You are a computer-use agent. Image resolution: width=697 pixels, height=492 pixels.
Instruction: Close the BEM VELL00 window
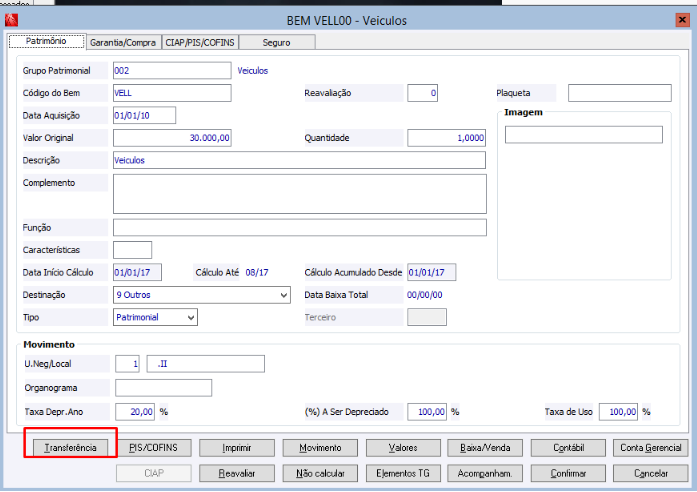tap(682, 20)
